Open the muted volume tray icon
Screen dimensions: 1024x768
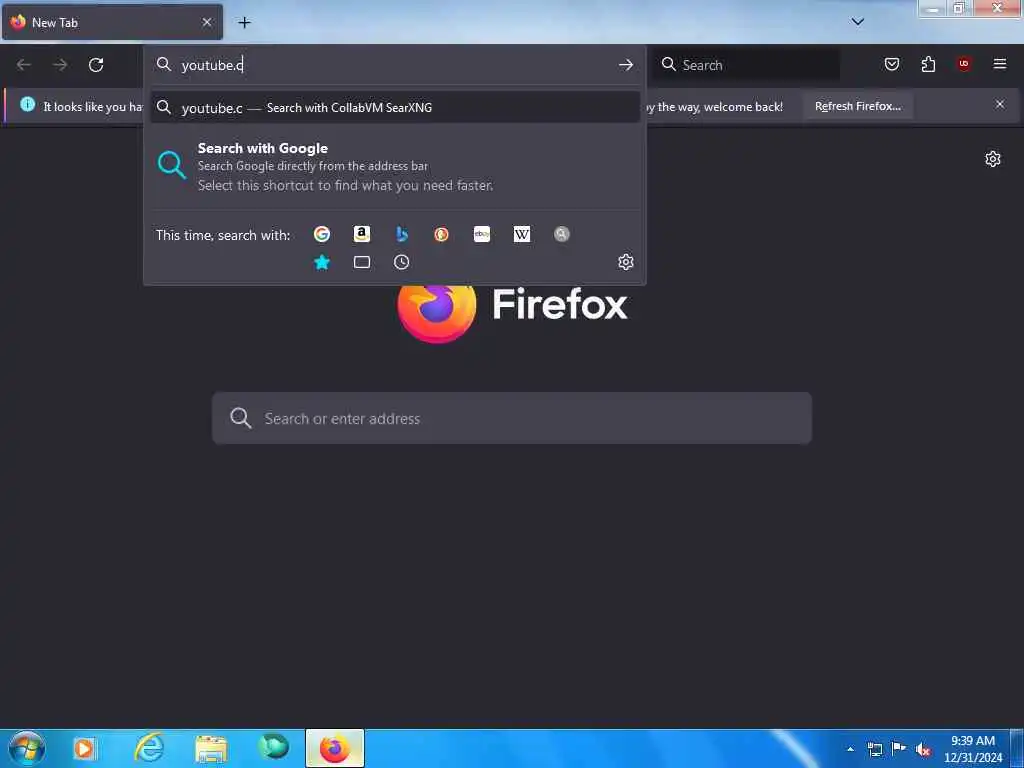(923, 750)
